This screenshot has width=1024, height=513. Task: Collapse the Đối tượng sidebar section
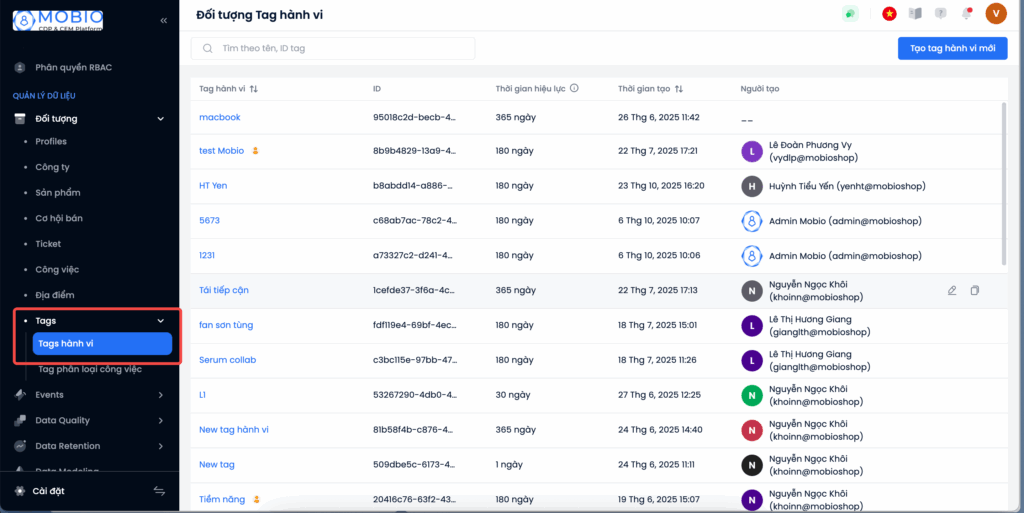[x=161, y=119]
